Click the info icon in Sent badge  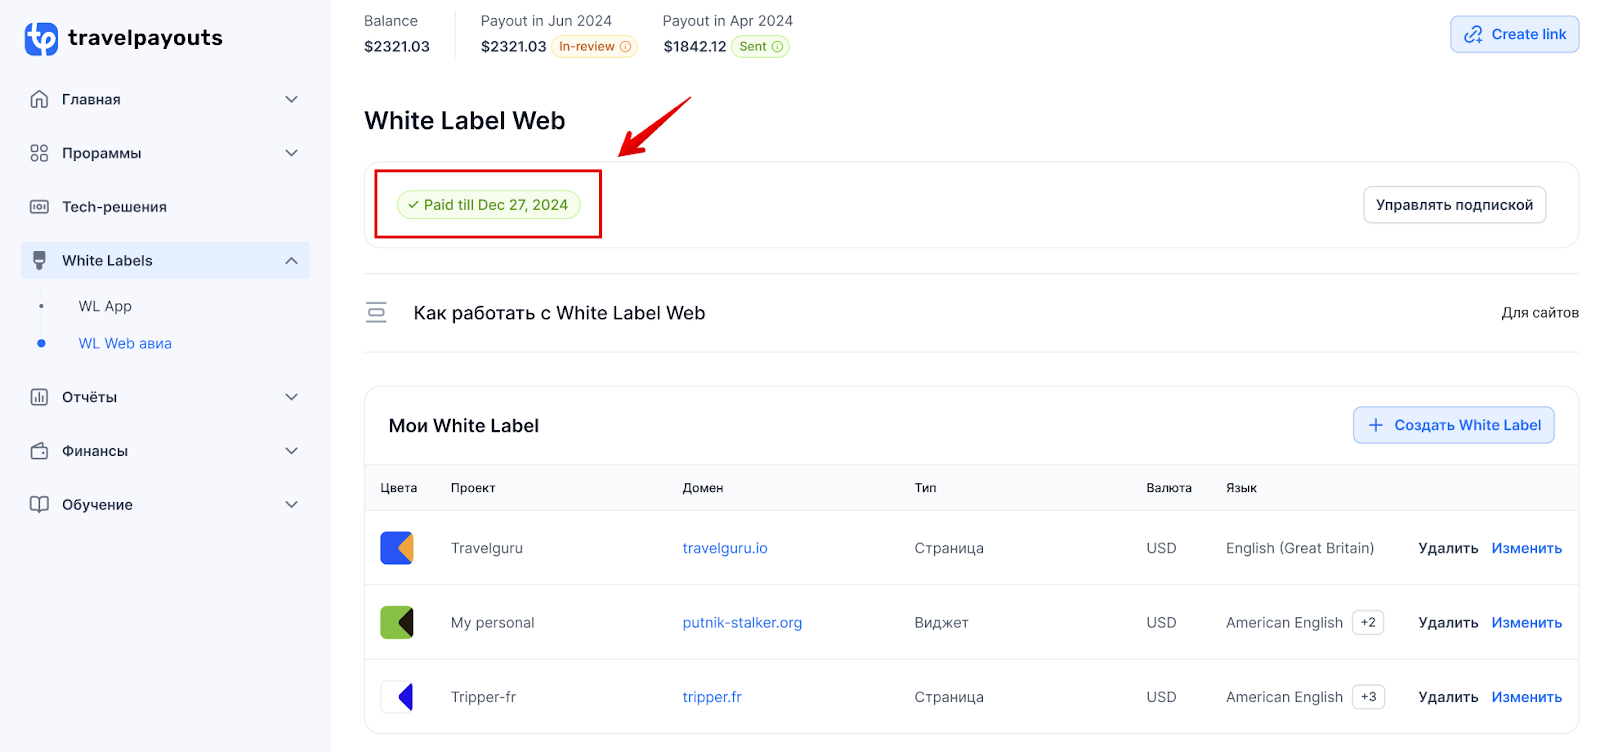tap(777, 46)
